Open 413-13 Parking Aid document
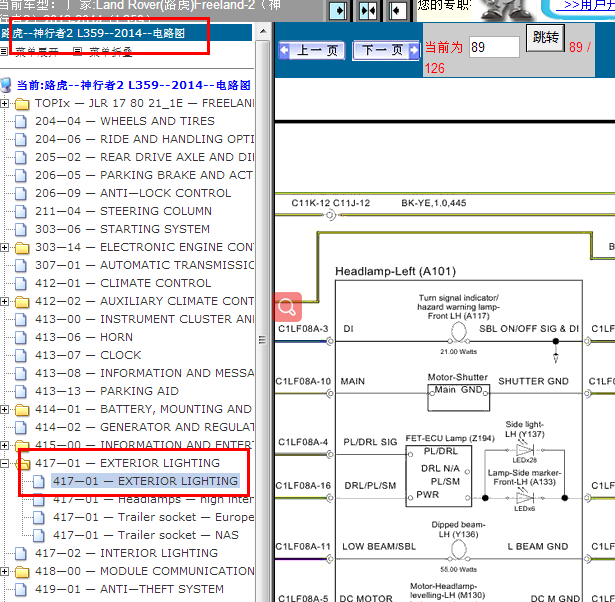The image size is (615, 602). click(107, 391)
